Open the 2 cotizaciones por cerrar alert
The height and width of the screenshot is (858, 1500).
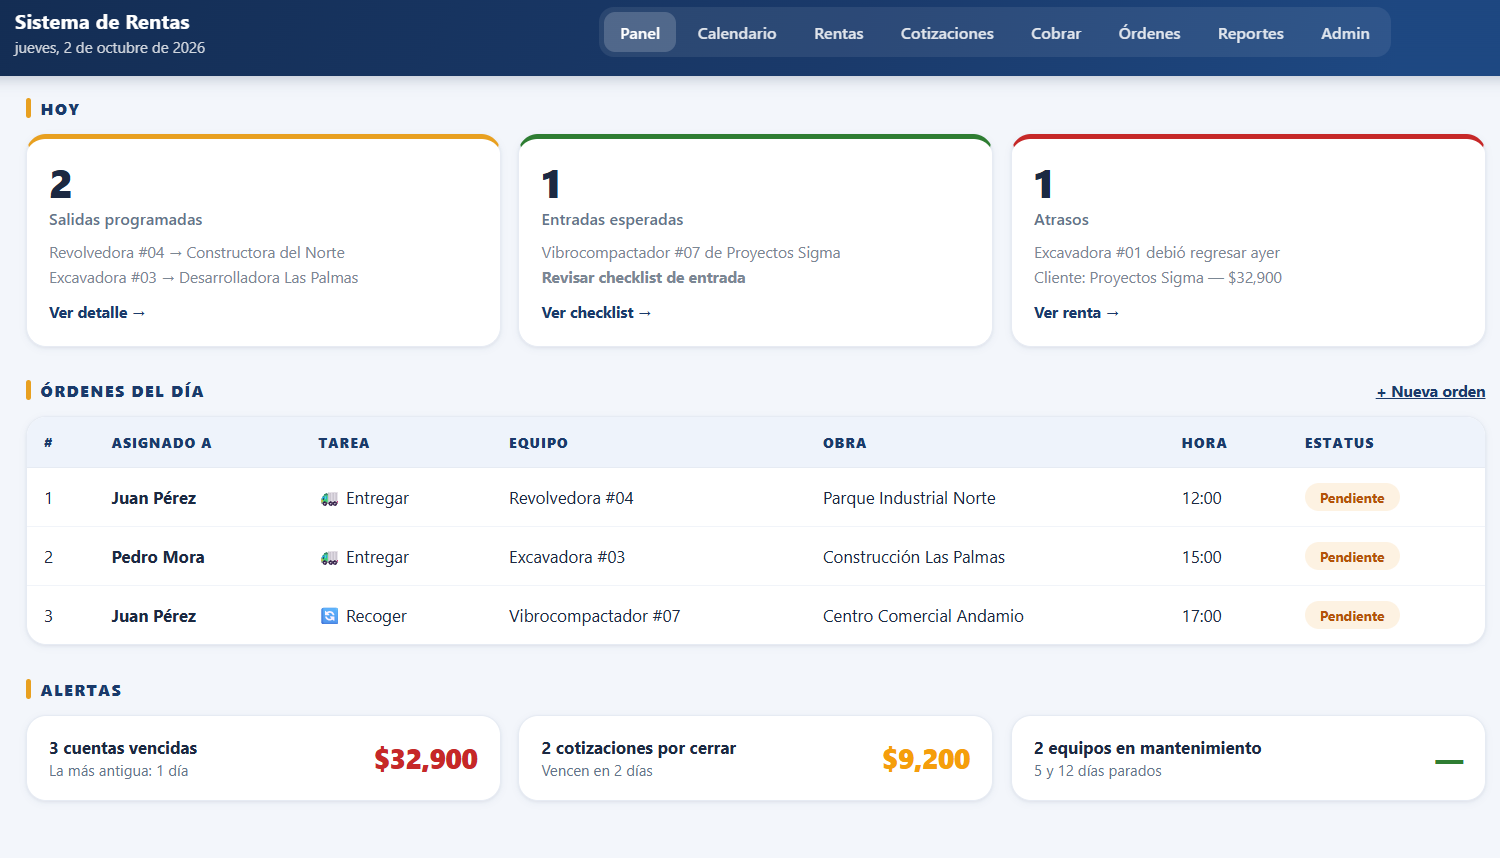point(755,758)
